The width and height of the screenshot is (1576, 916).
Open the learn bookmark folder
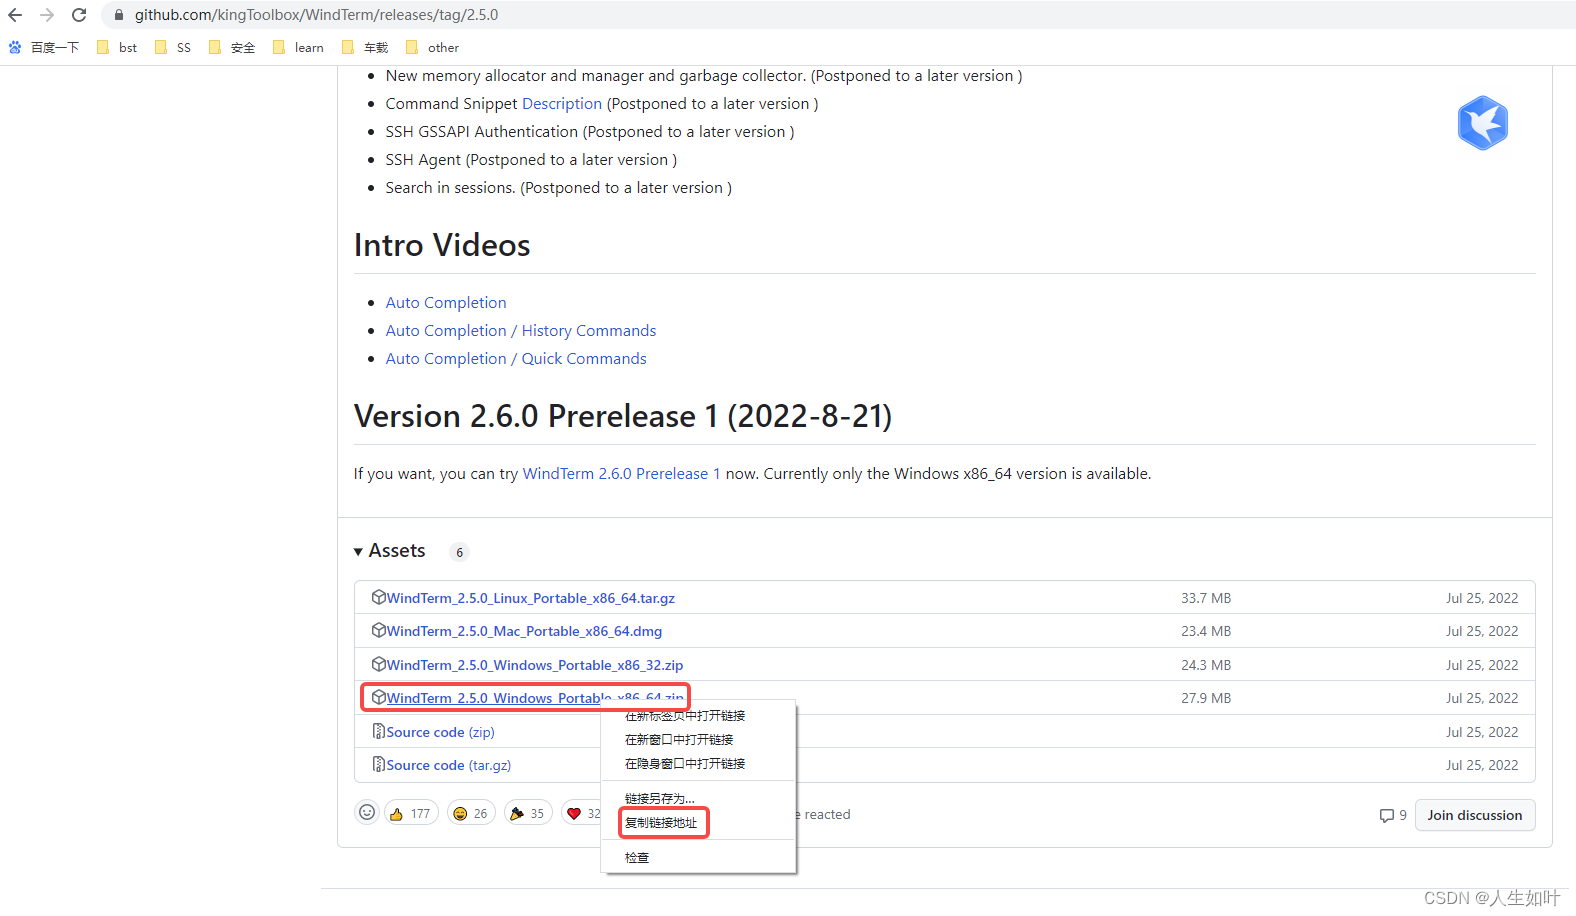click(298, 47)
